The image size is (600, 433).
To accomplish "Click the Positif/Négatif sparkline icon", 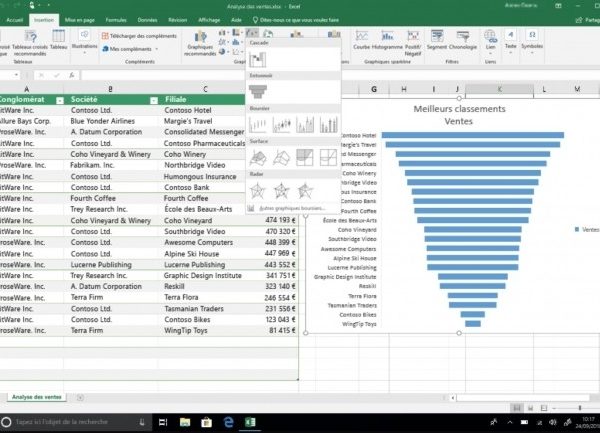I will point(412,43).
